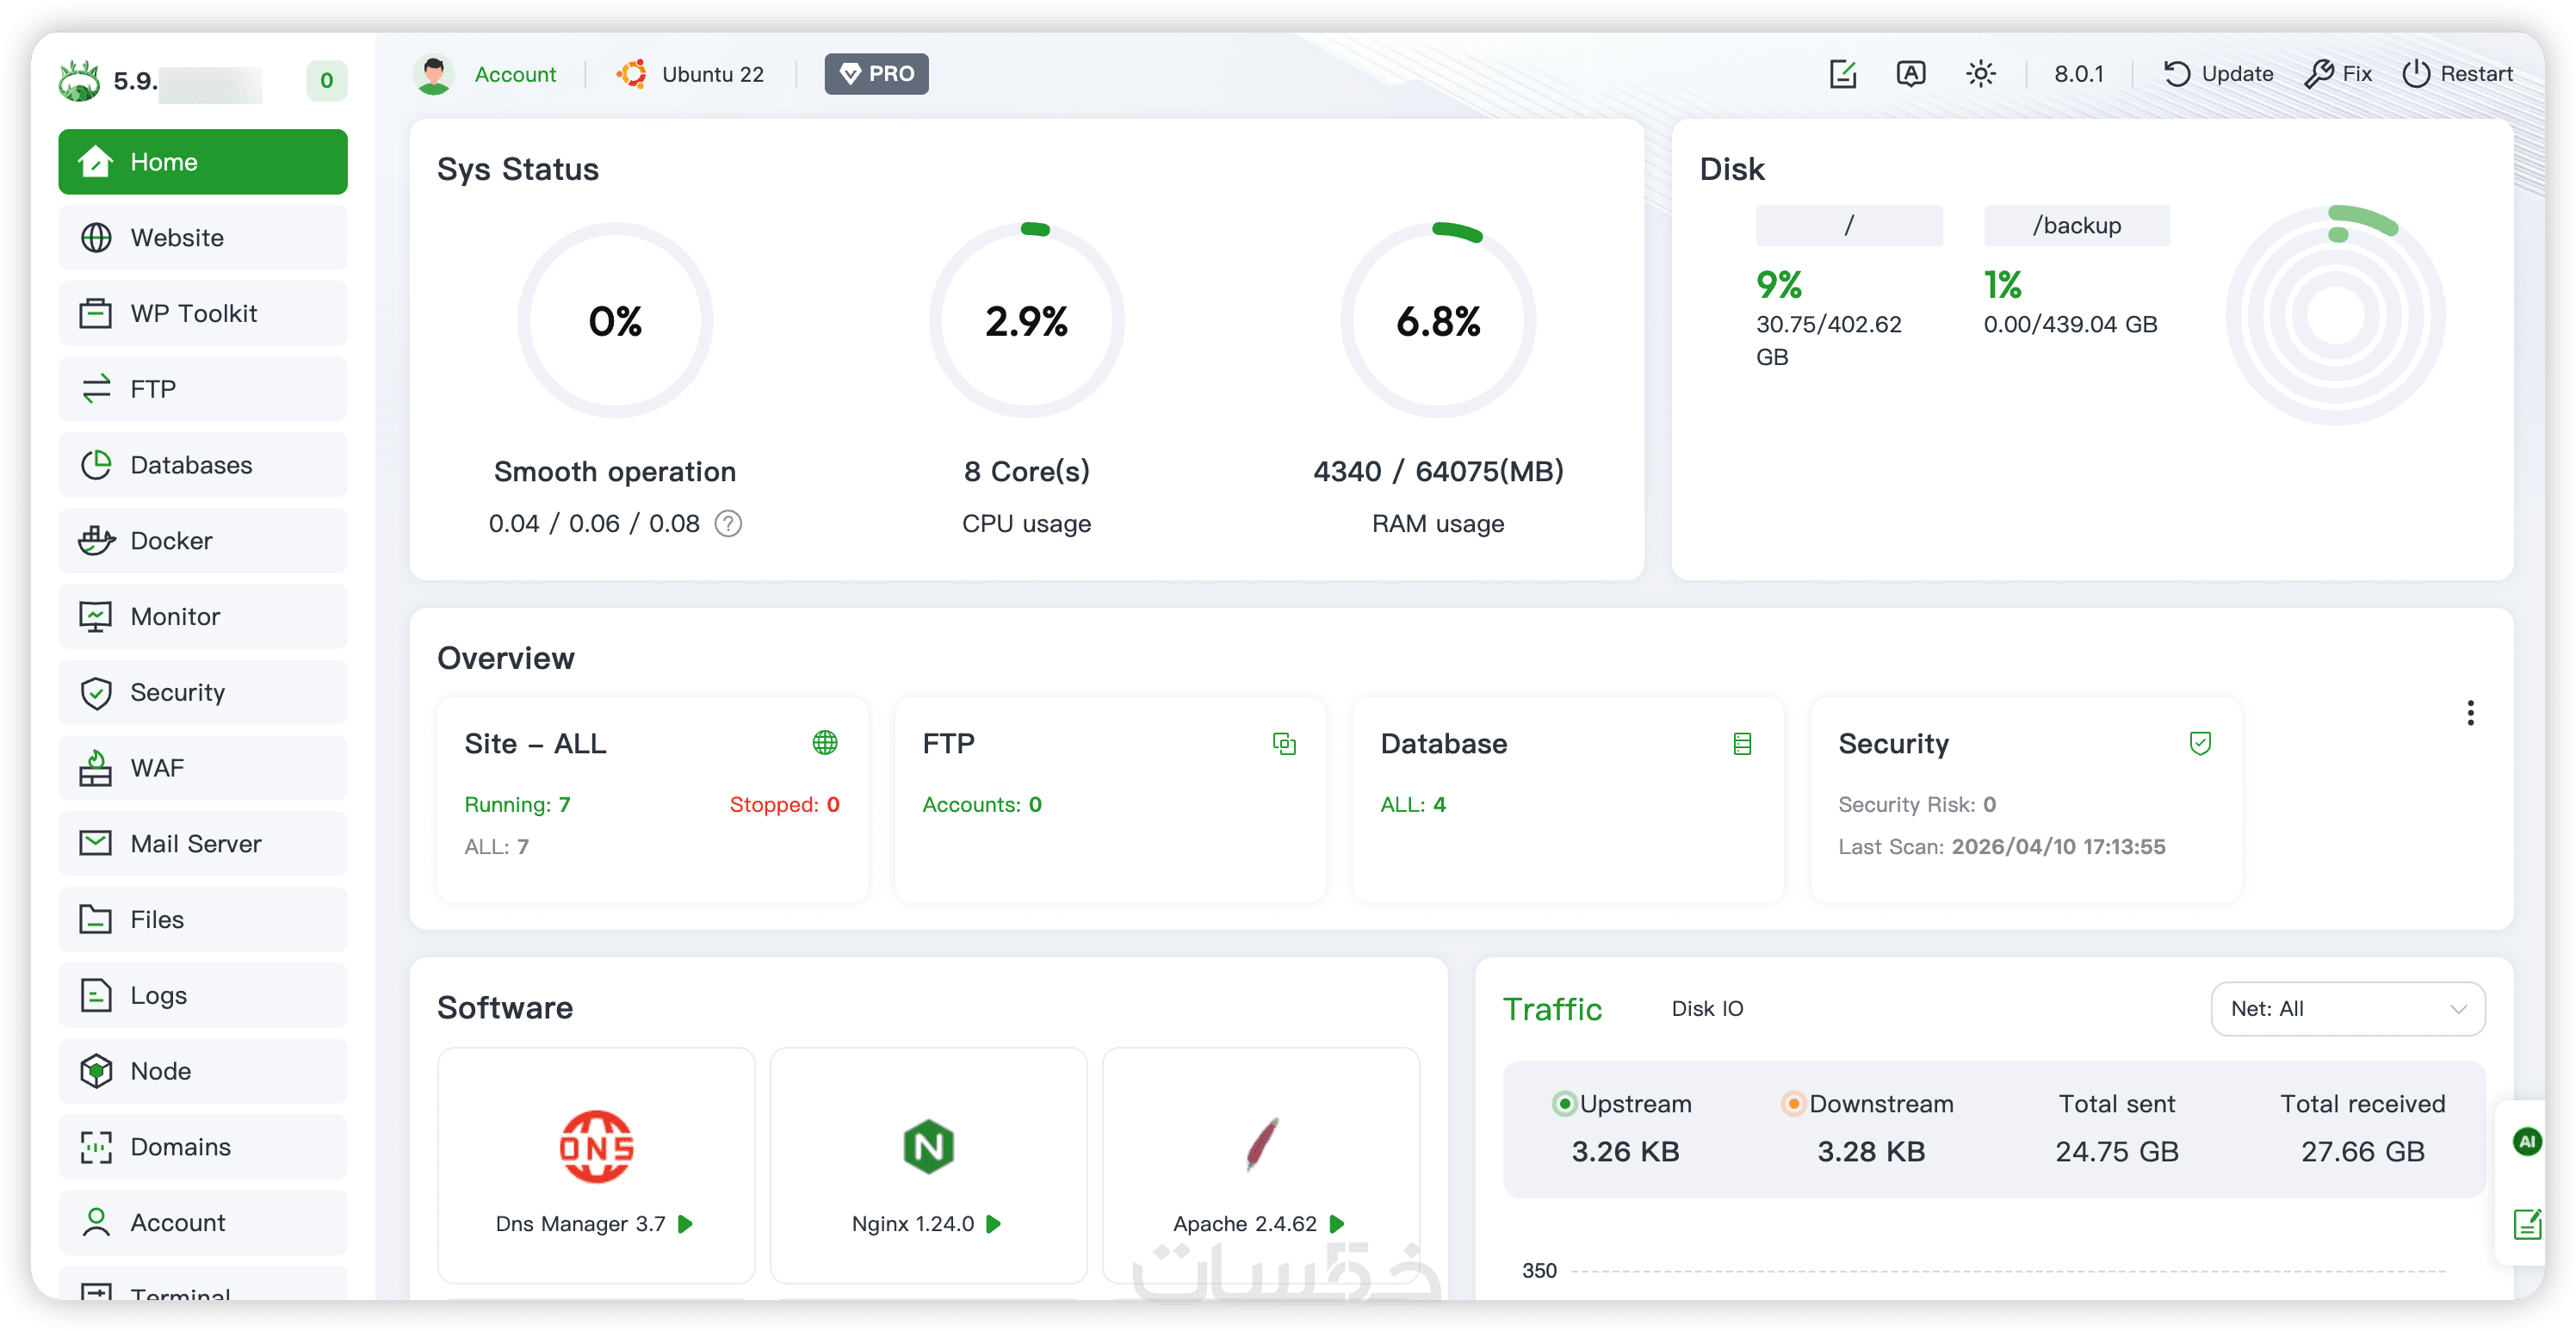Select the /backup disk partition
This screenshot has width=2576, height=1331.
click(x=2076, y=226)
